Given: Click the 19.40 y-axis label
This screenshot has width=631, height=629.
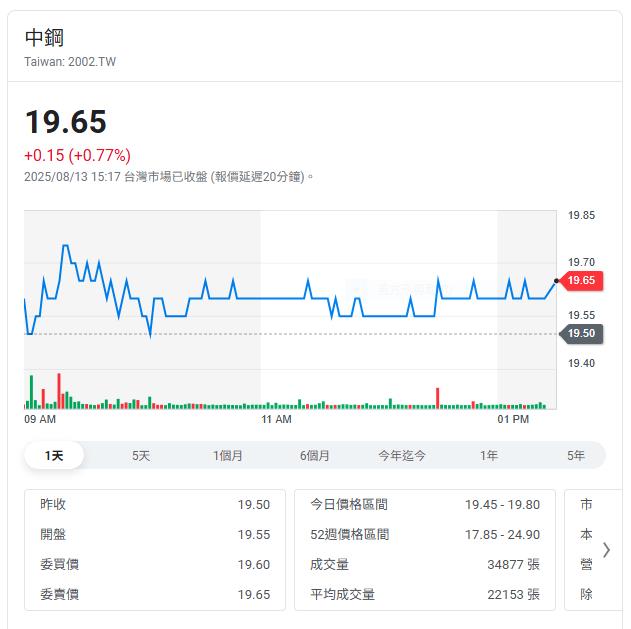Looking at the screenshot, I should [581, 363].
